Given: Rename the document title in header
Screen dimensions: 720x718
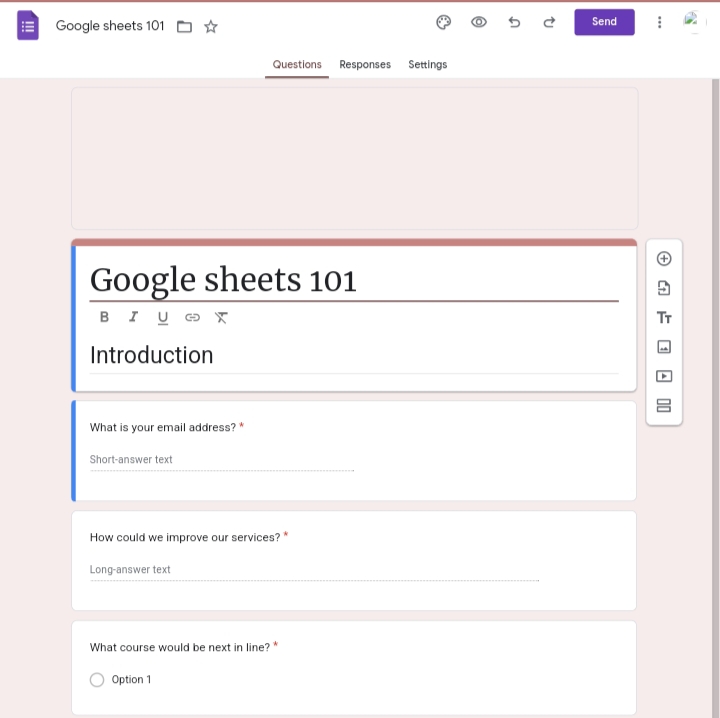Looking at the screenshot, I should click(x=110, y=26).
